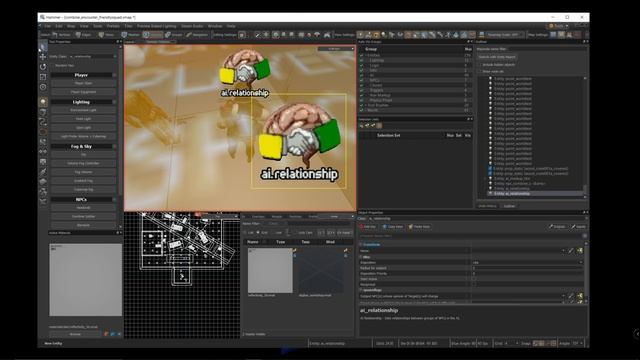Toggle visibility of Tool Brushes group
The image size is (640, 360).
[x=362, y=105]
